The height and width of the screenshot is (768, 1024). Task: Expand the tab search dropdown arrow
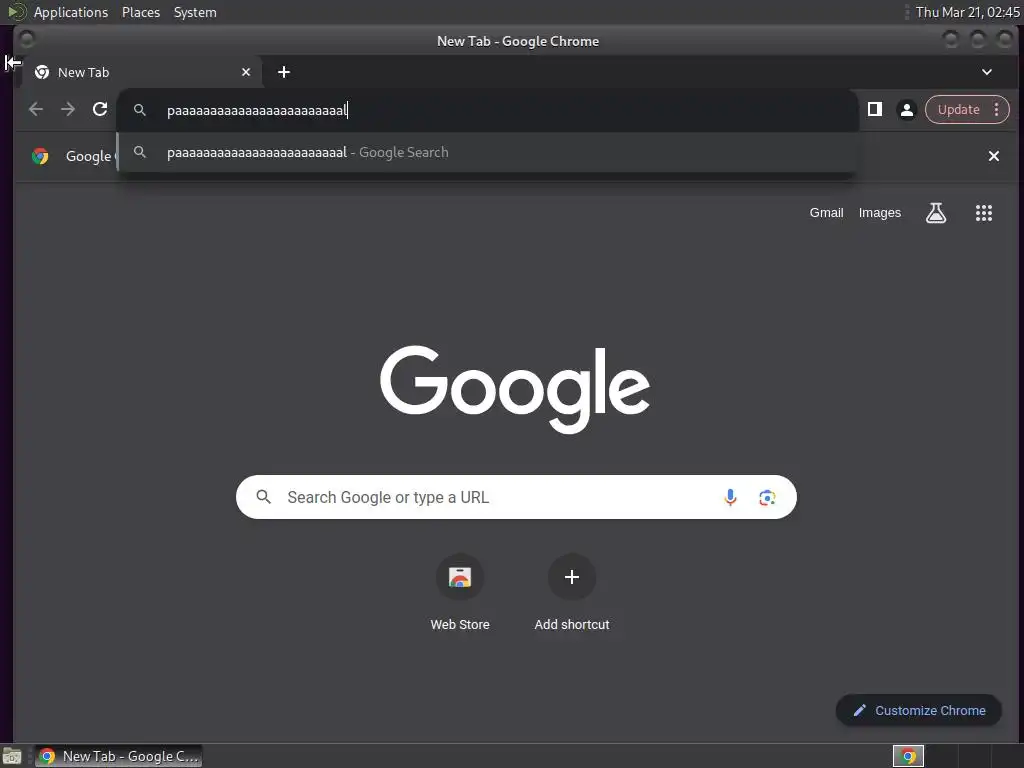point(987,72)
